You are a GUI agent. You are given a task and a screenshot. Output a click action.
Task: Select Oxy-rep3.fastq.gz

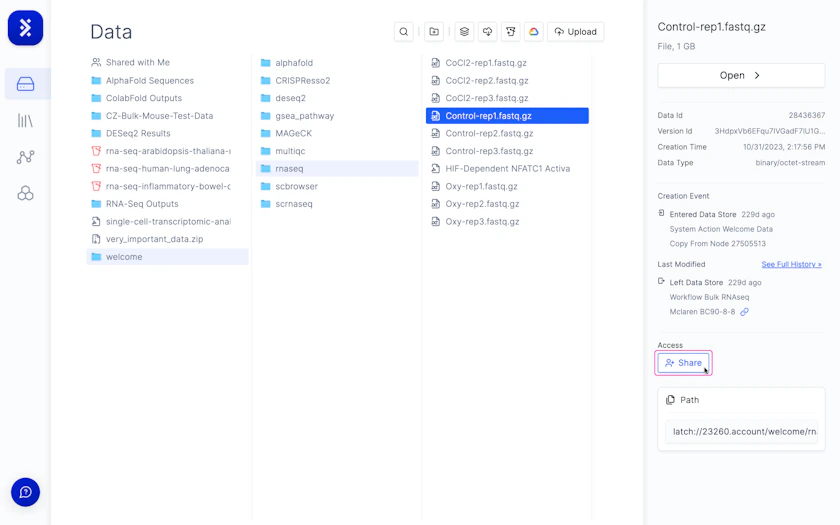click(x=507, y=222)
